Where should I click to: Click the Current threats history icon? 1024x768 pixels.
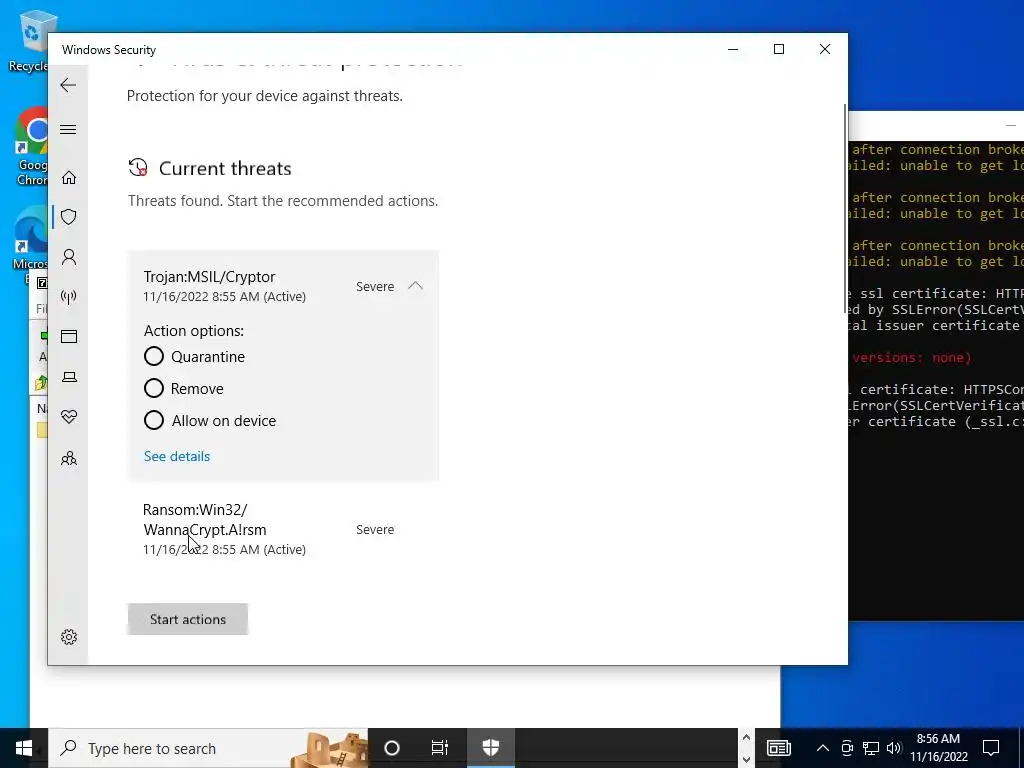pyautogui.click(x=138, y=168)
